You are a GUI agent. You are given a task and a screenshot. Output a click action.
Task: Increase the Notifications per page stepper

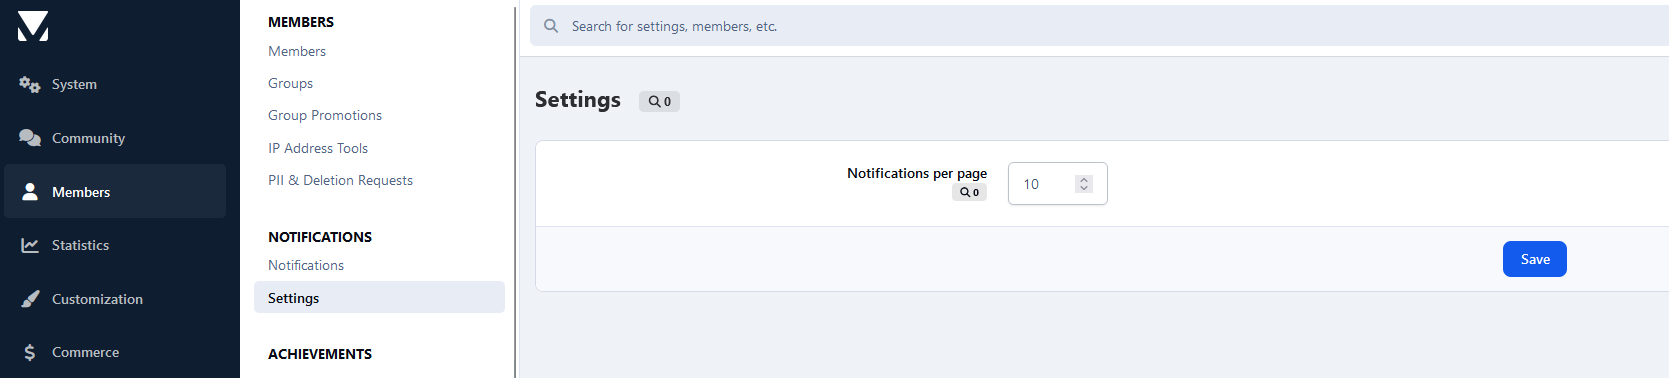[1084, 180]
